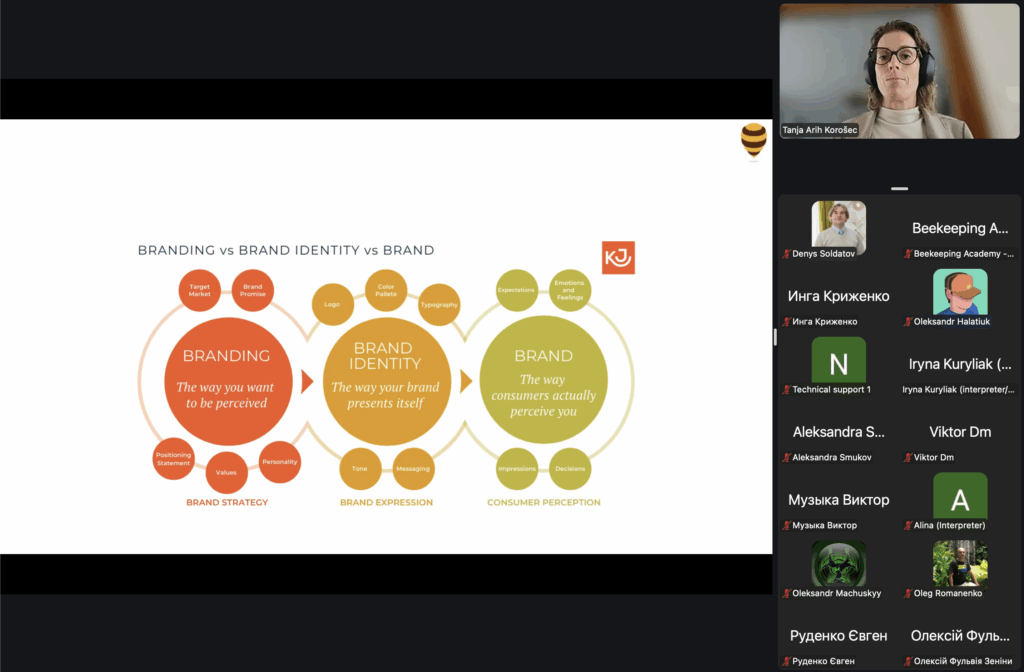Click the orange KJ logo on slide
This screenshot has height=672, width=1024.
point(618,257)
